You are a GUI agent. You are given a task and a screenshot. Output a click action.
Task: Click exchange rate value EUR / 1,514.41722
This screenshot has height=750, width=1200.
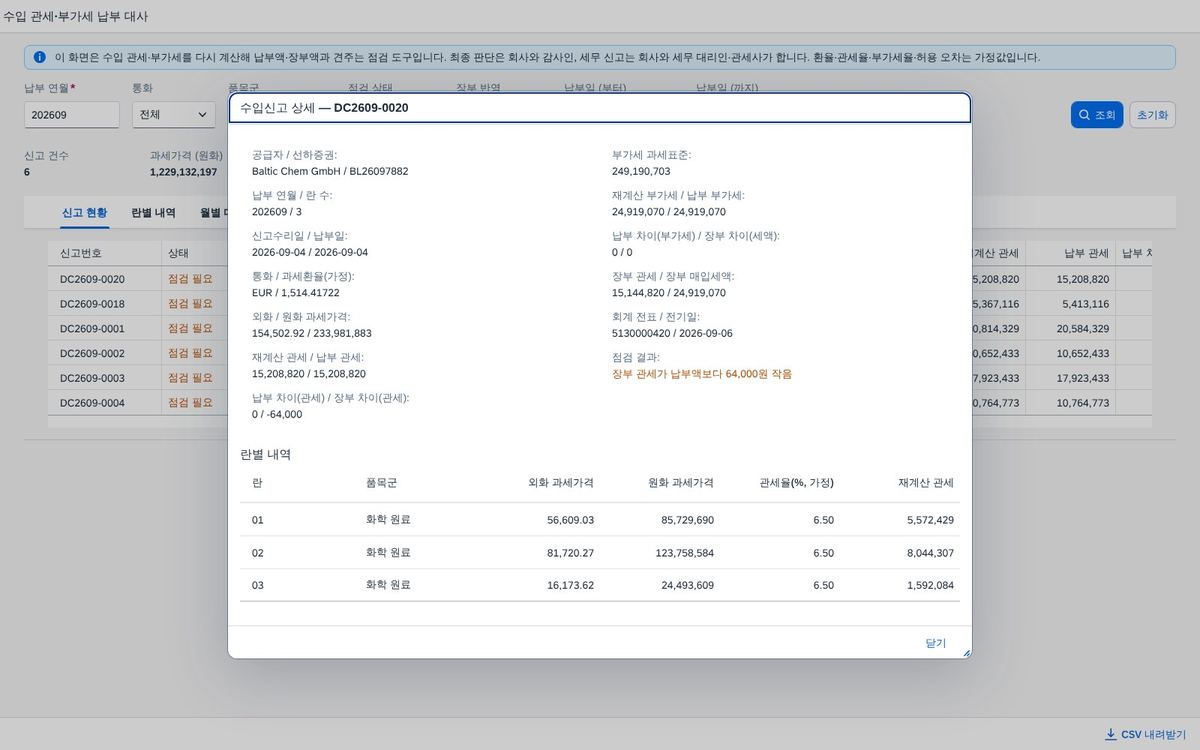[x=296, y=292]
